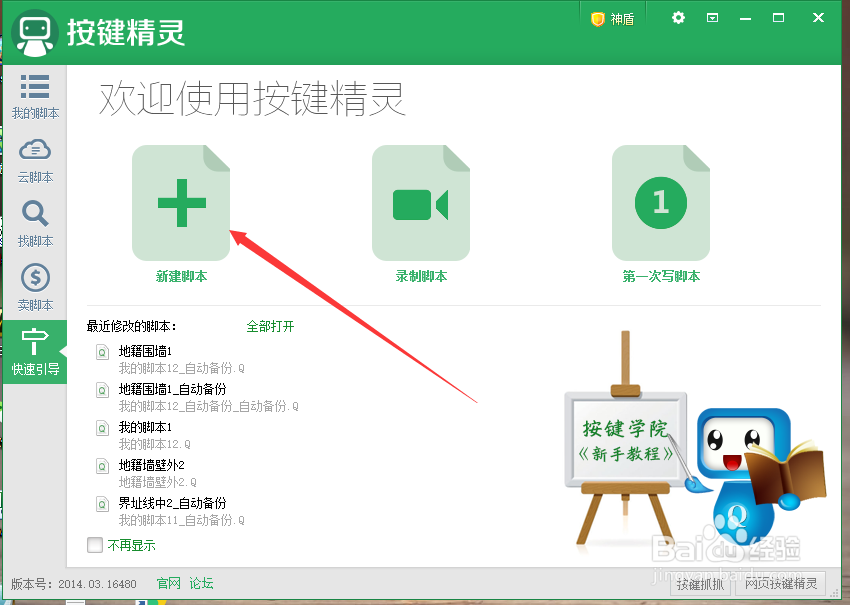Open the title bar dropdown menu icon
850x605 pixels.
coord(712,18)
